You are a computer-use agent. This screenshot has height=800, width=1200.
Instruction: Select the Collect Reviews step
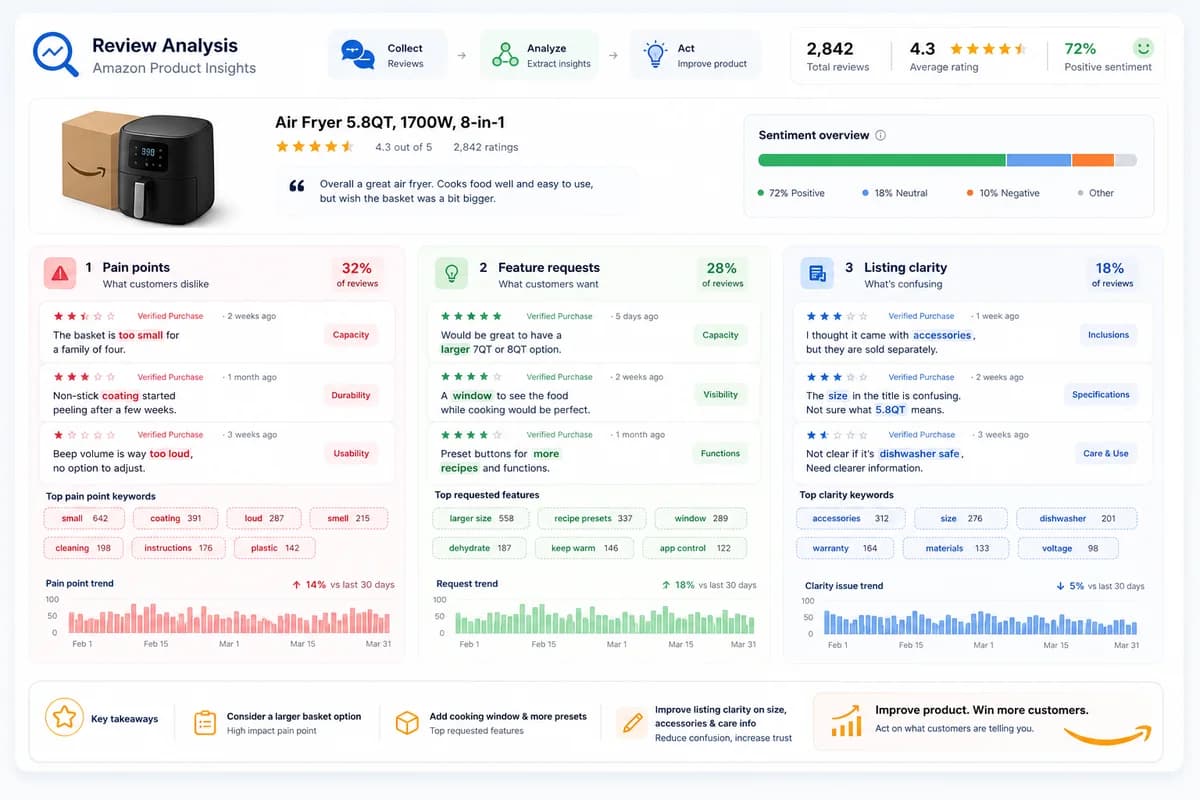[x=386, y=55]
